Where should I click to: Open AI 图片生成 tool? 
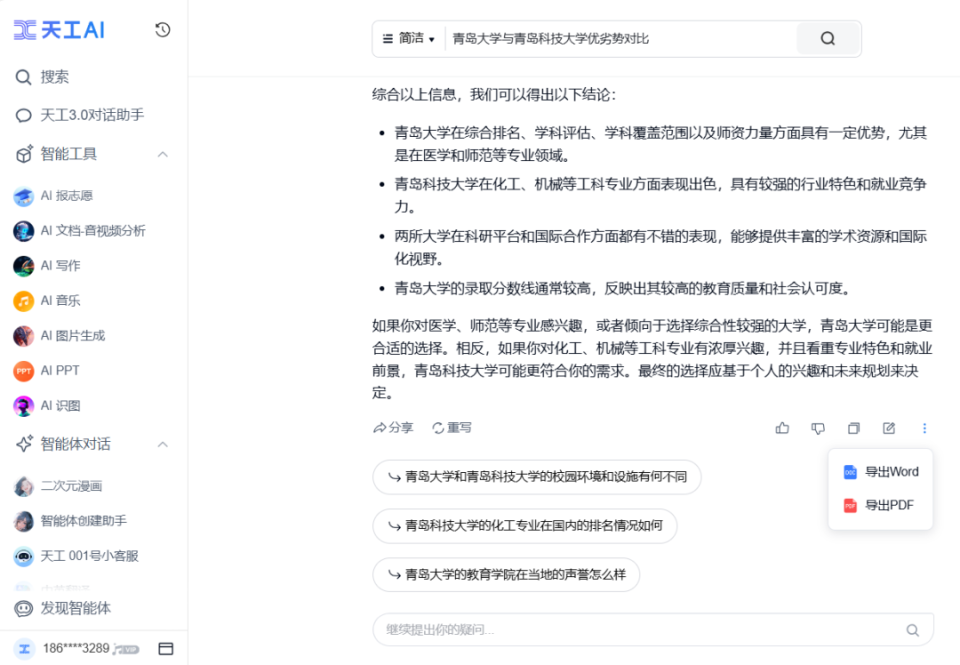click(x=59, y=336)
